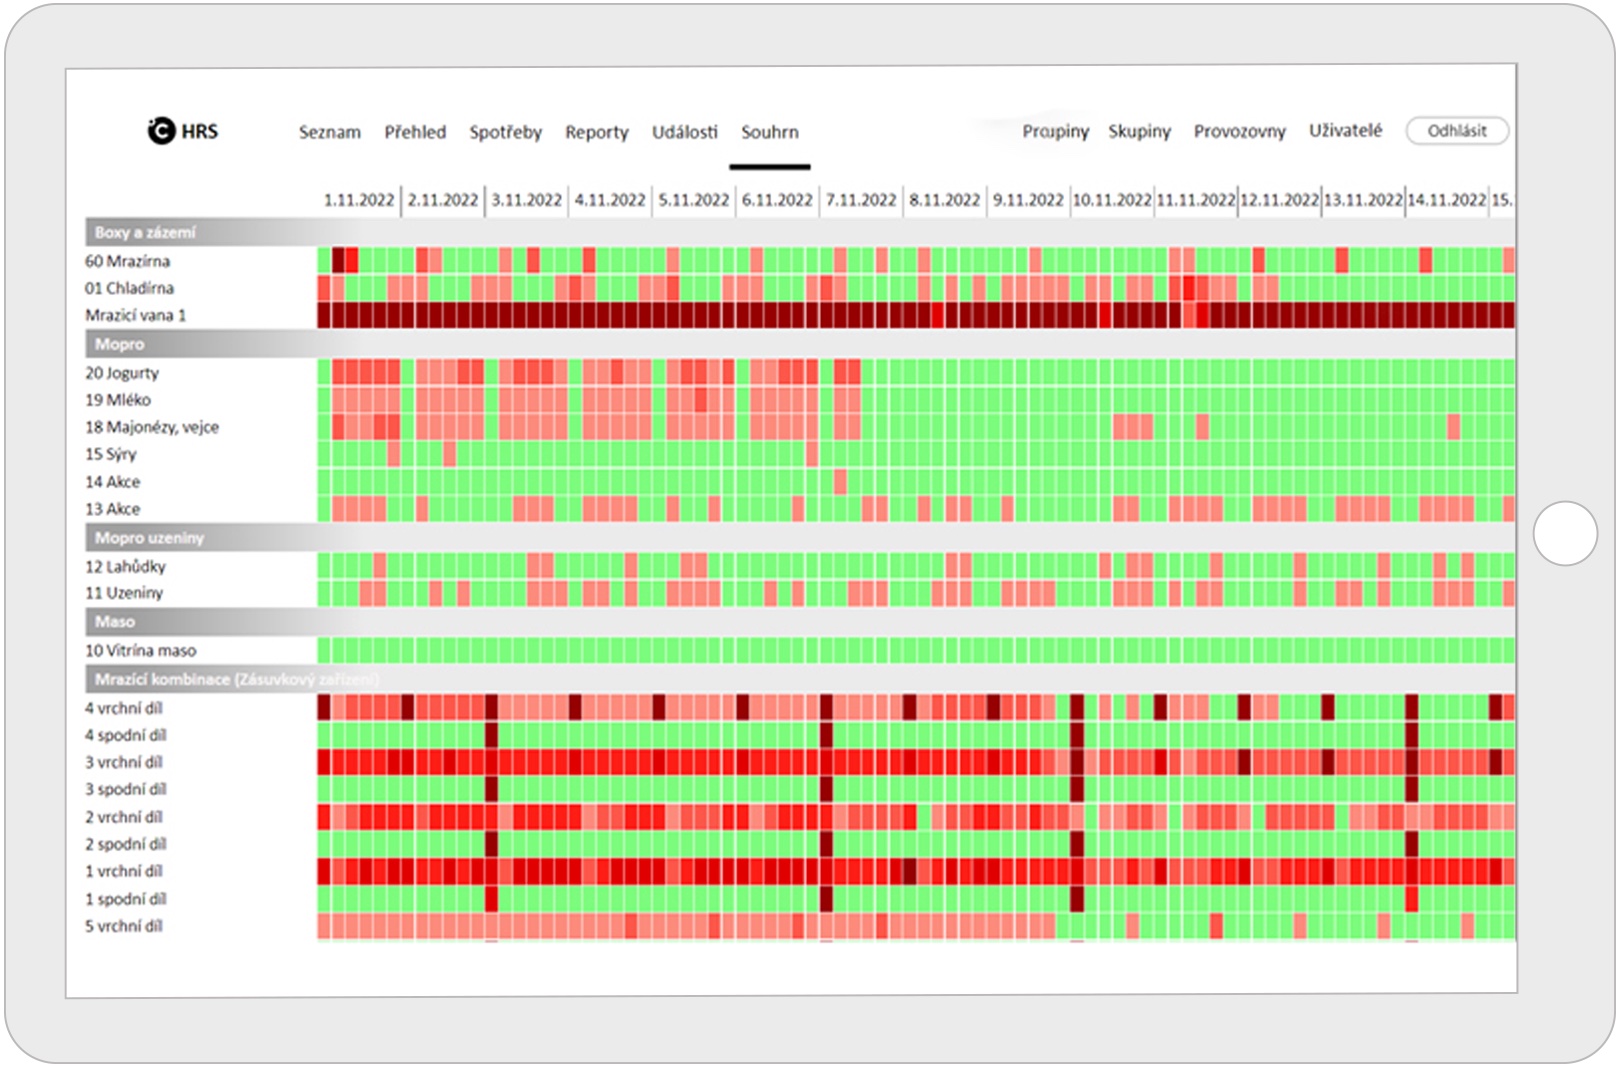Select date column 6.11.2022
1620x1067 pixels.
point(777,200)
